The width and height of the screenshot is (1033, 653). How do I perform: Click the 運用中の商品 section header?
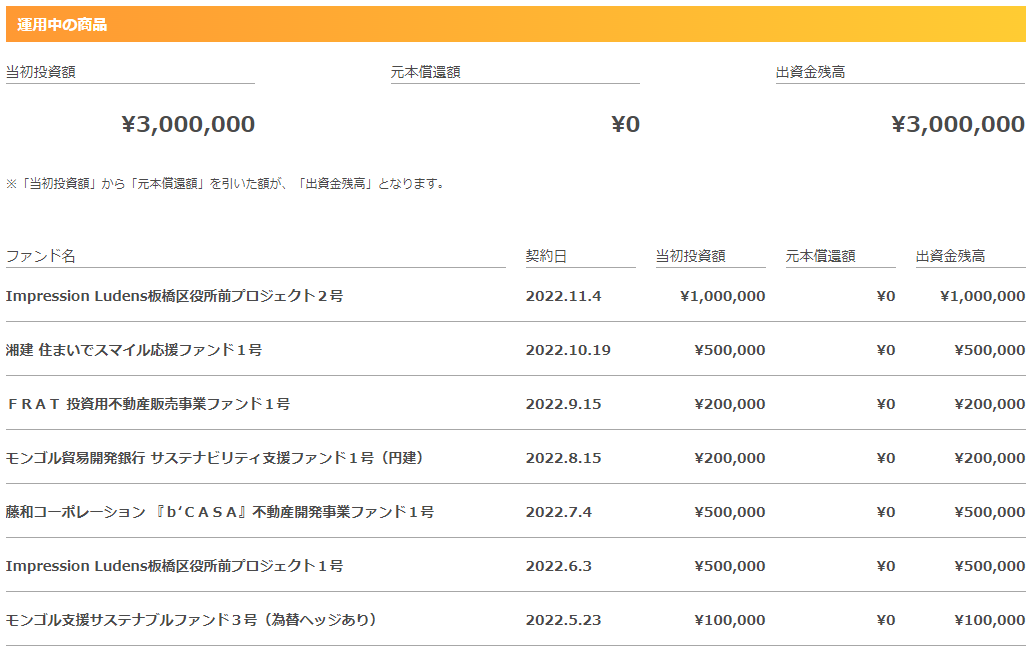[516, 24]
